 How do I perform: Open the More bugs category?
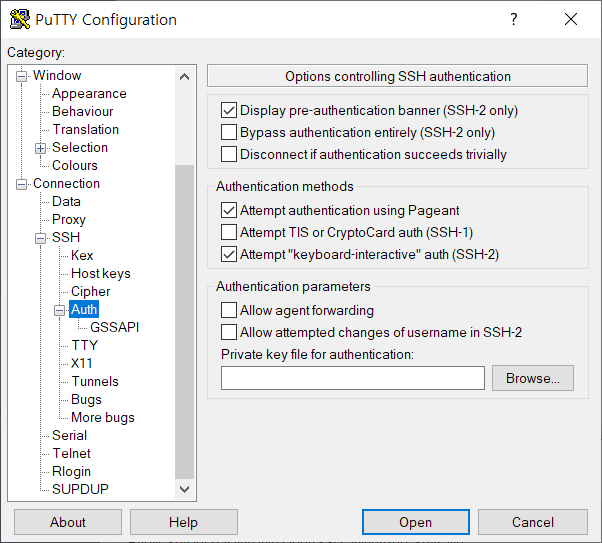(103, 418)
